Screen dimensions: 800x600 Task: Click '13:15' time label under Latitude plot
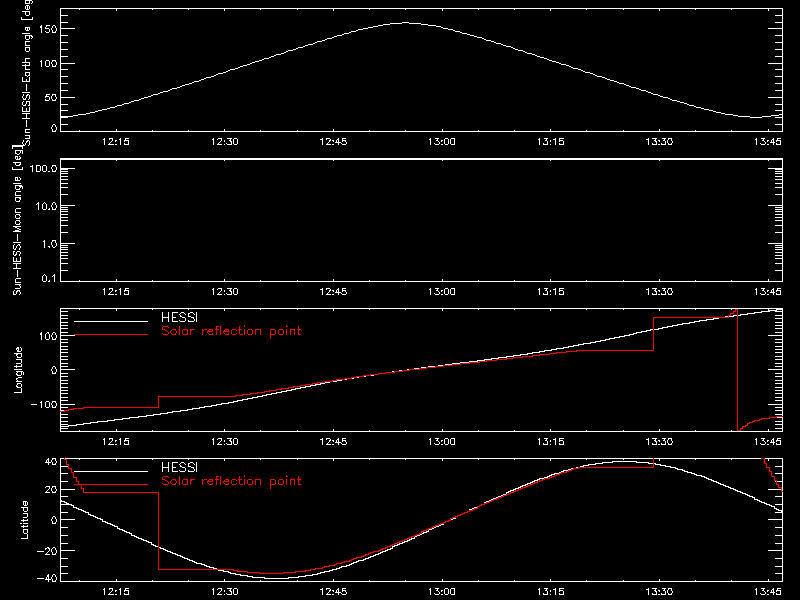(551, 592)
